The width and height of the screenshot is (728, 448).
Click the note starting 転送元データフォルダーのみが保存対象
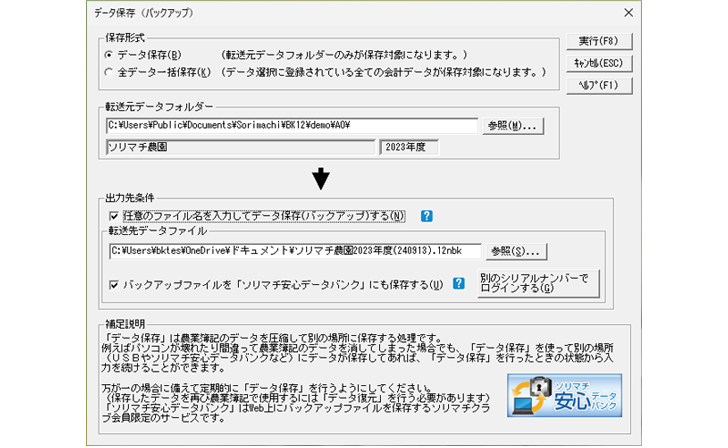pyautogui.click(x=344, y=55)
